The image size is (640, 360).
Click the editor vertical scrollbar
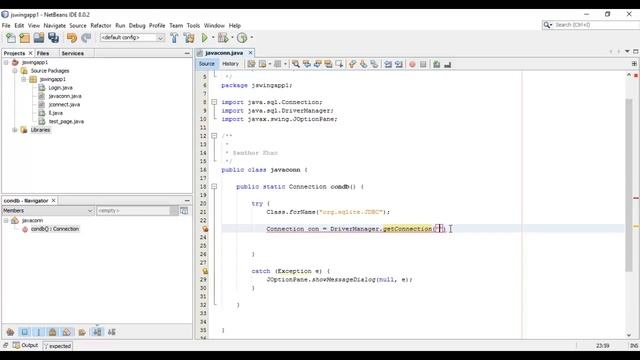tap(629, 184)
